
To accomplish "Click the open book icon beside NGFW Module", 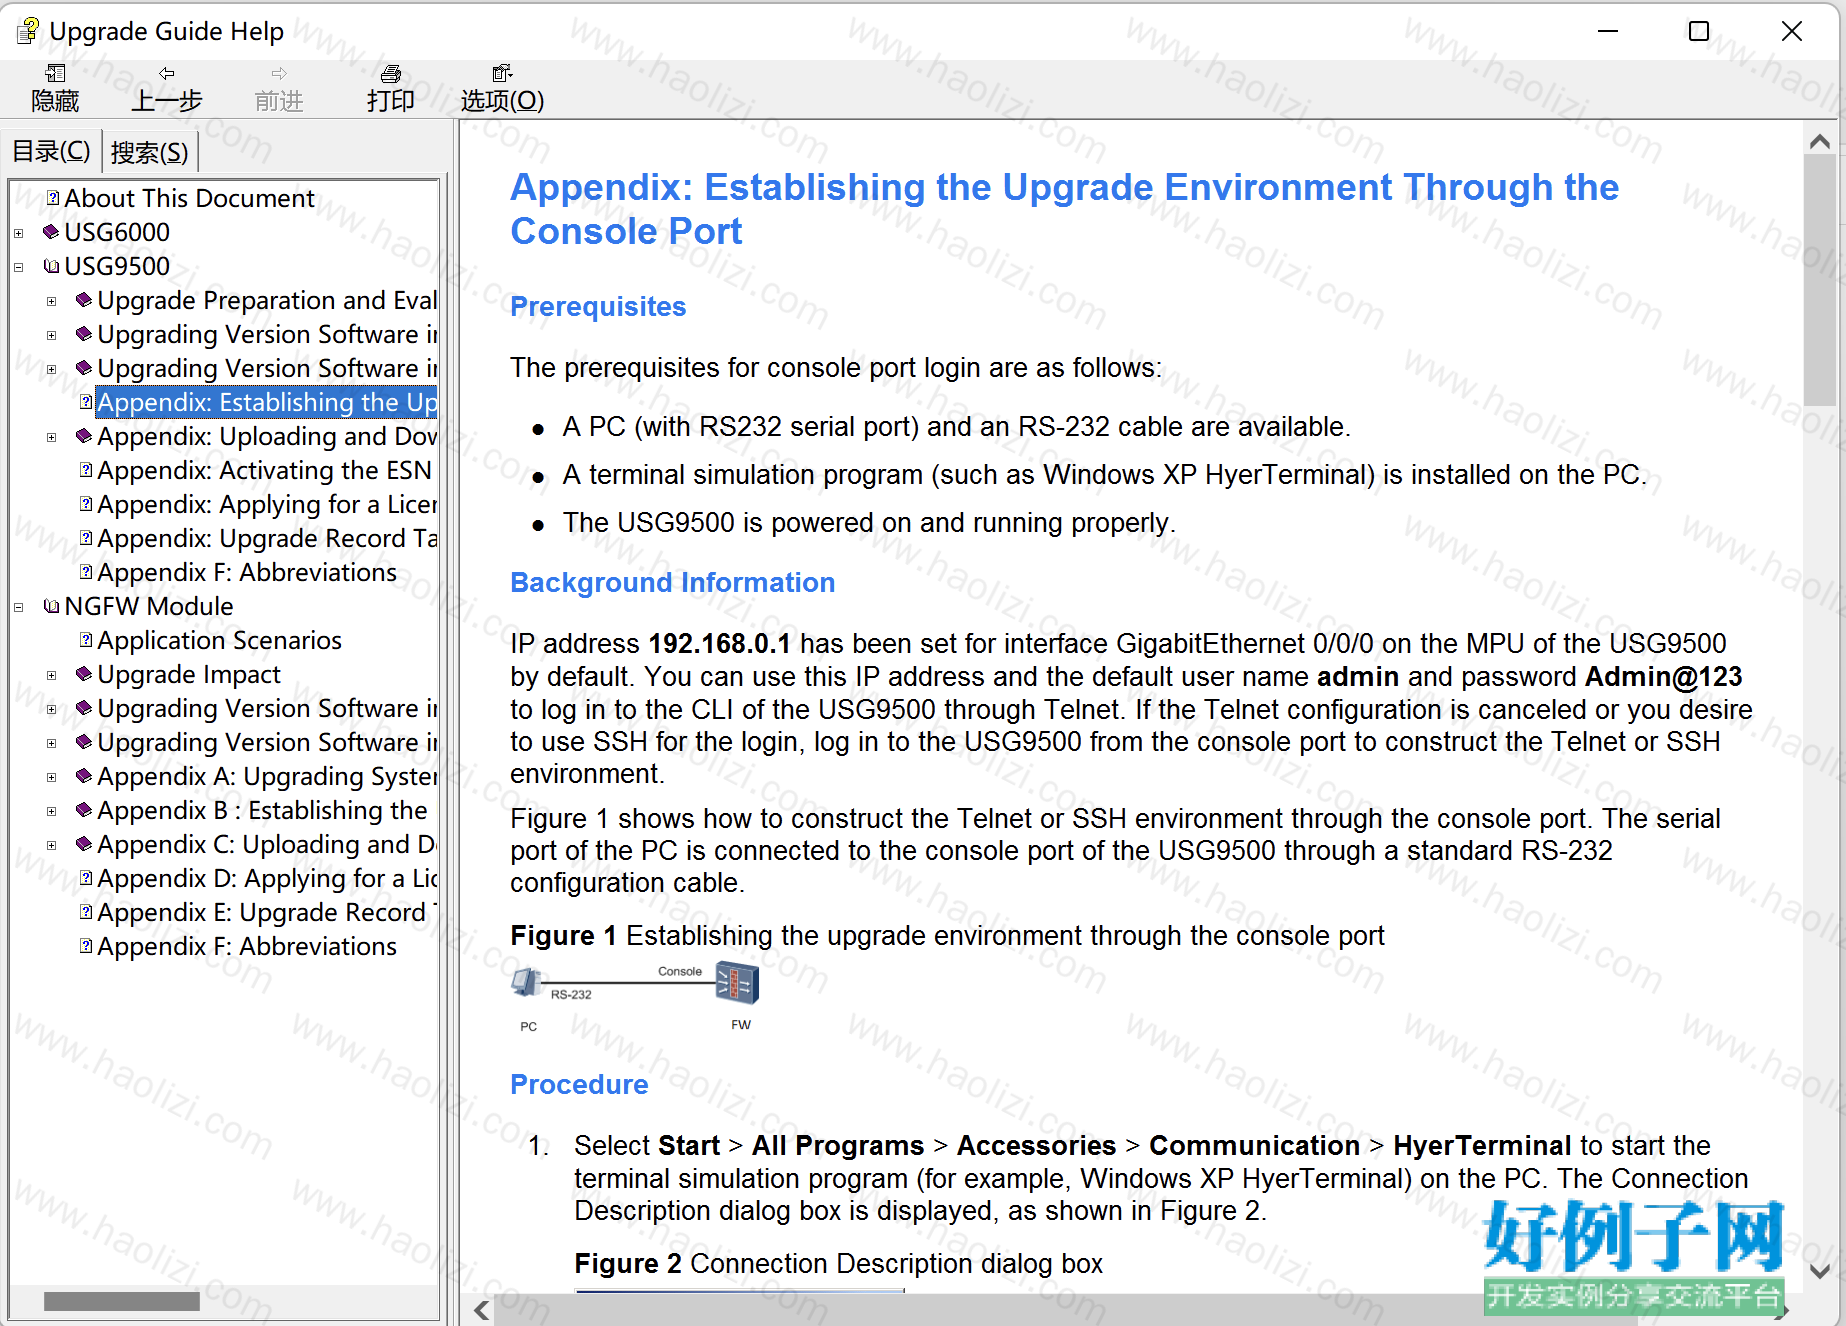I will point(52,606).
